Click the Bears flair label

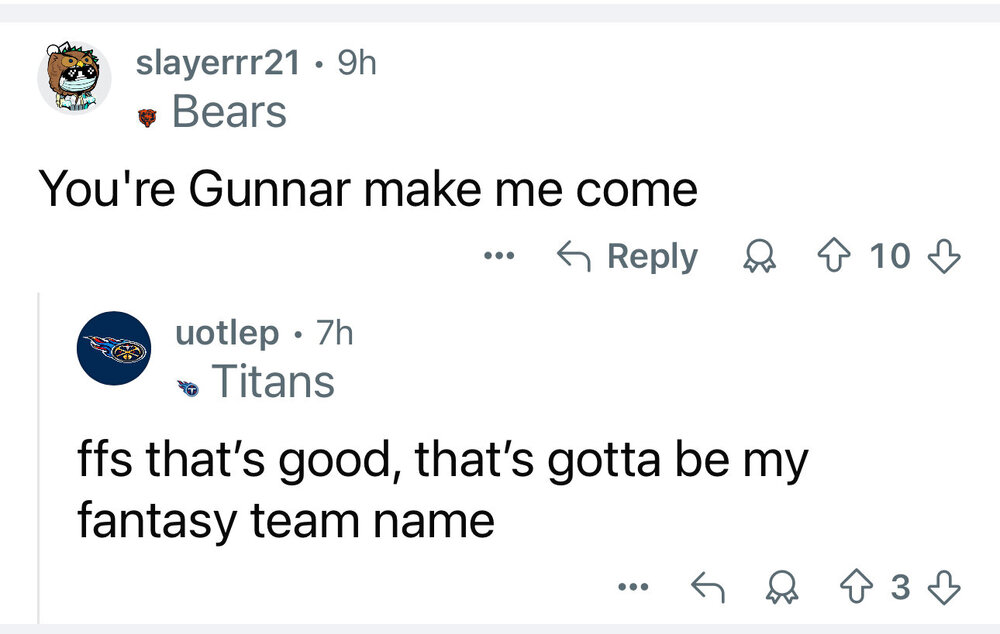[x=229, y=112]
